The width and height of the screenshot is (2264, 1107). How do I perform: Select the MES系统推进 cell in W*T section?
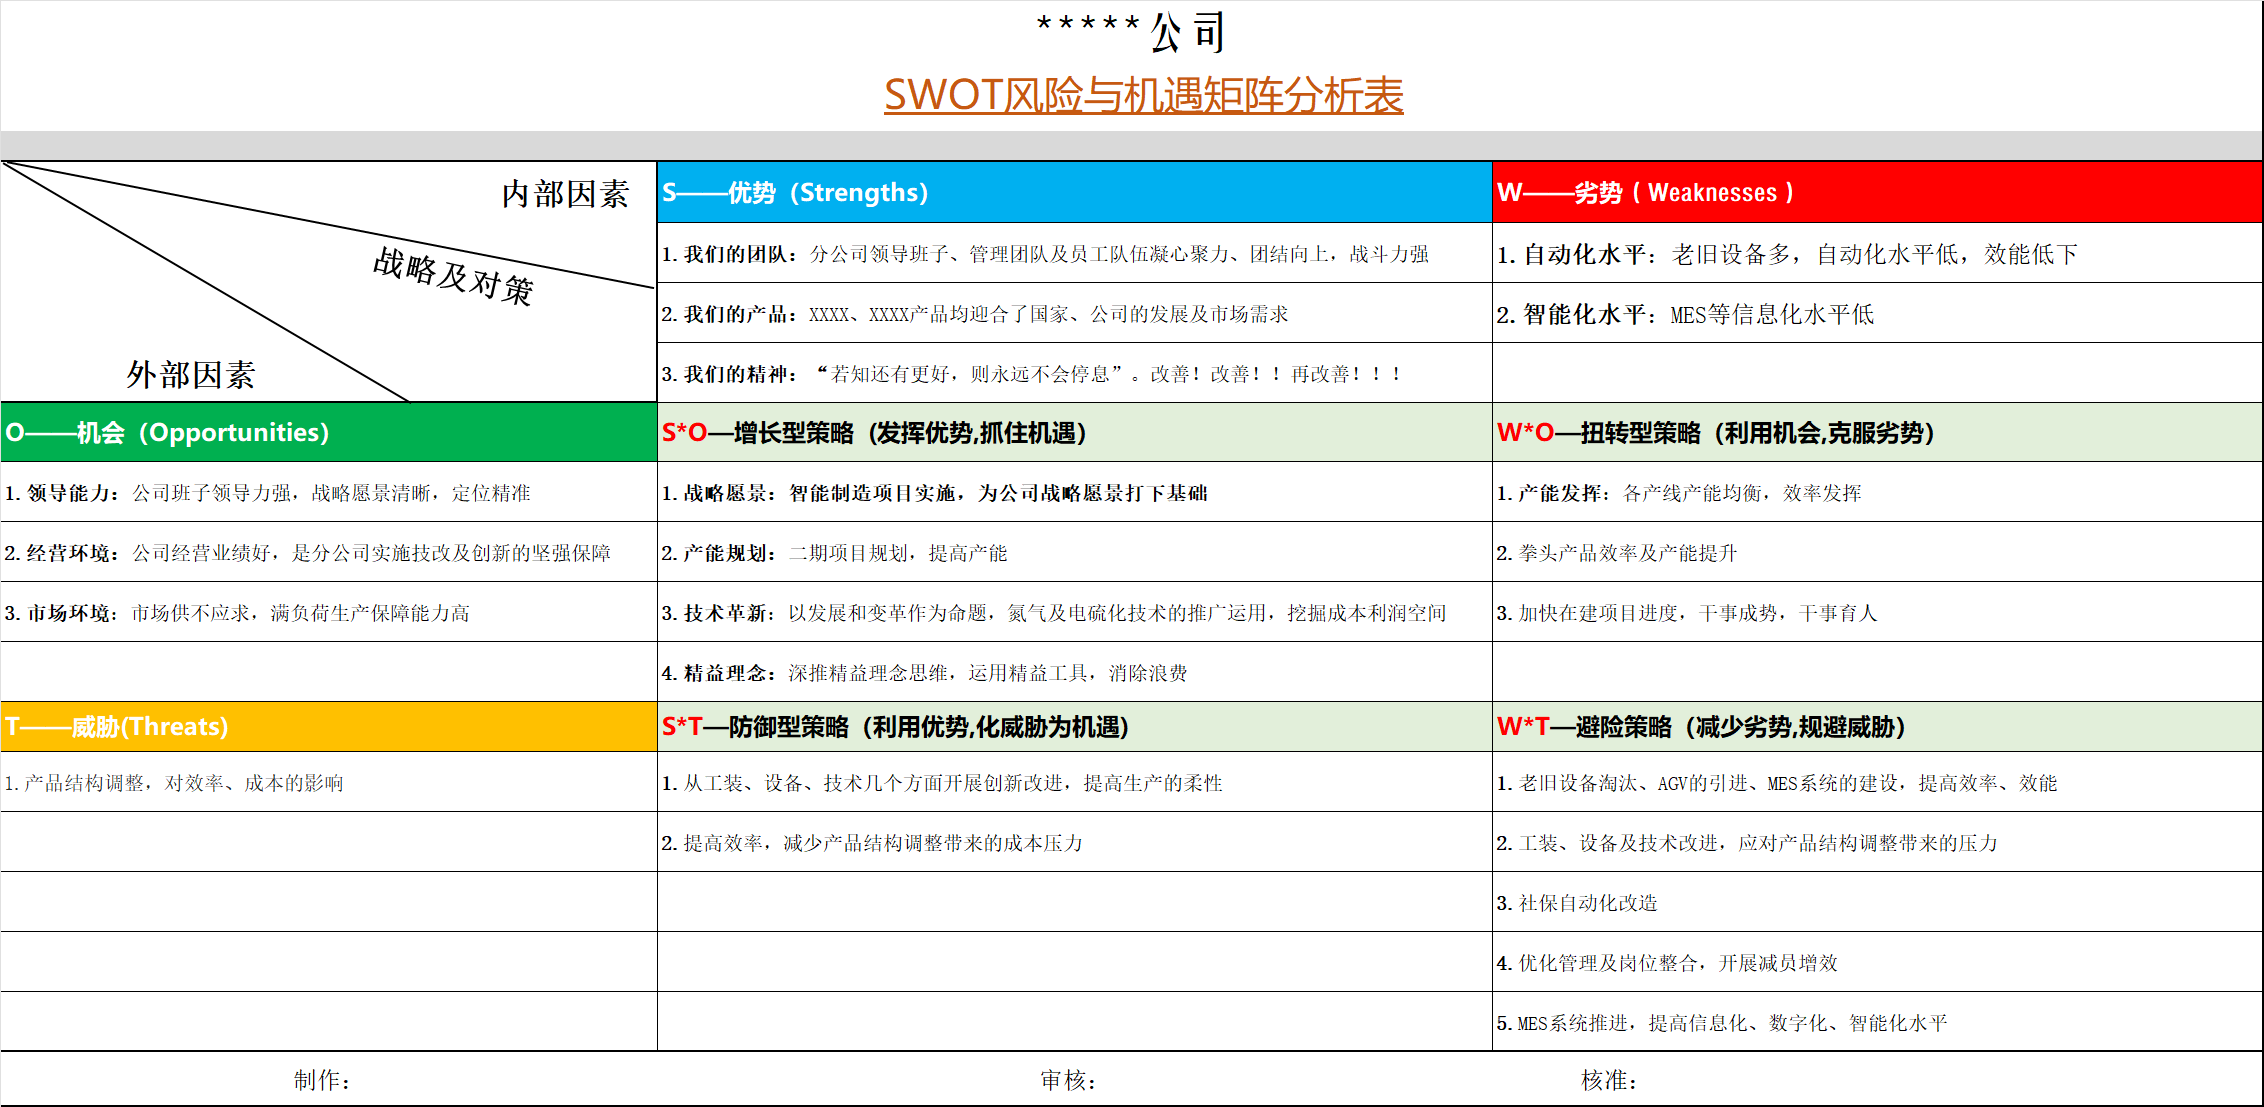[1721, 1023]
